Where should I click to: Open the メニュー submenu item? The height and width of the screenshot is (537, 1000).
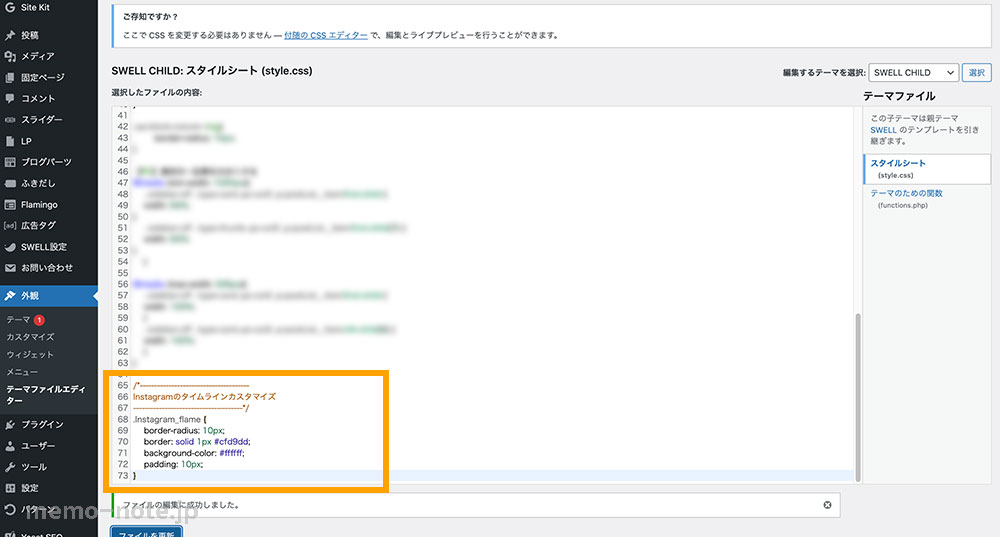[x=22, y=372]
